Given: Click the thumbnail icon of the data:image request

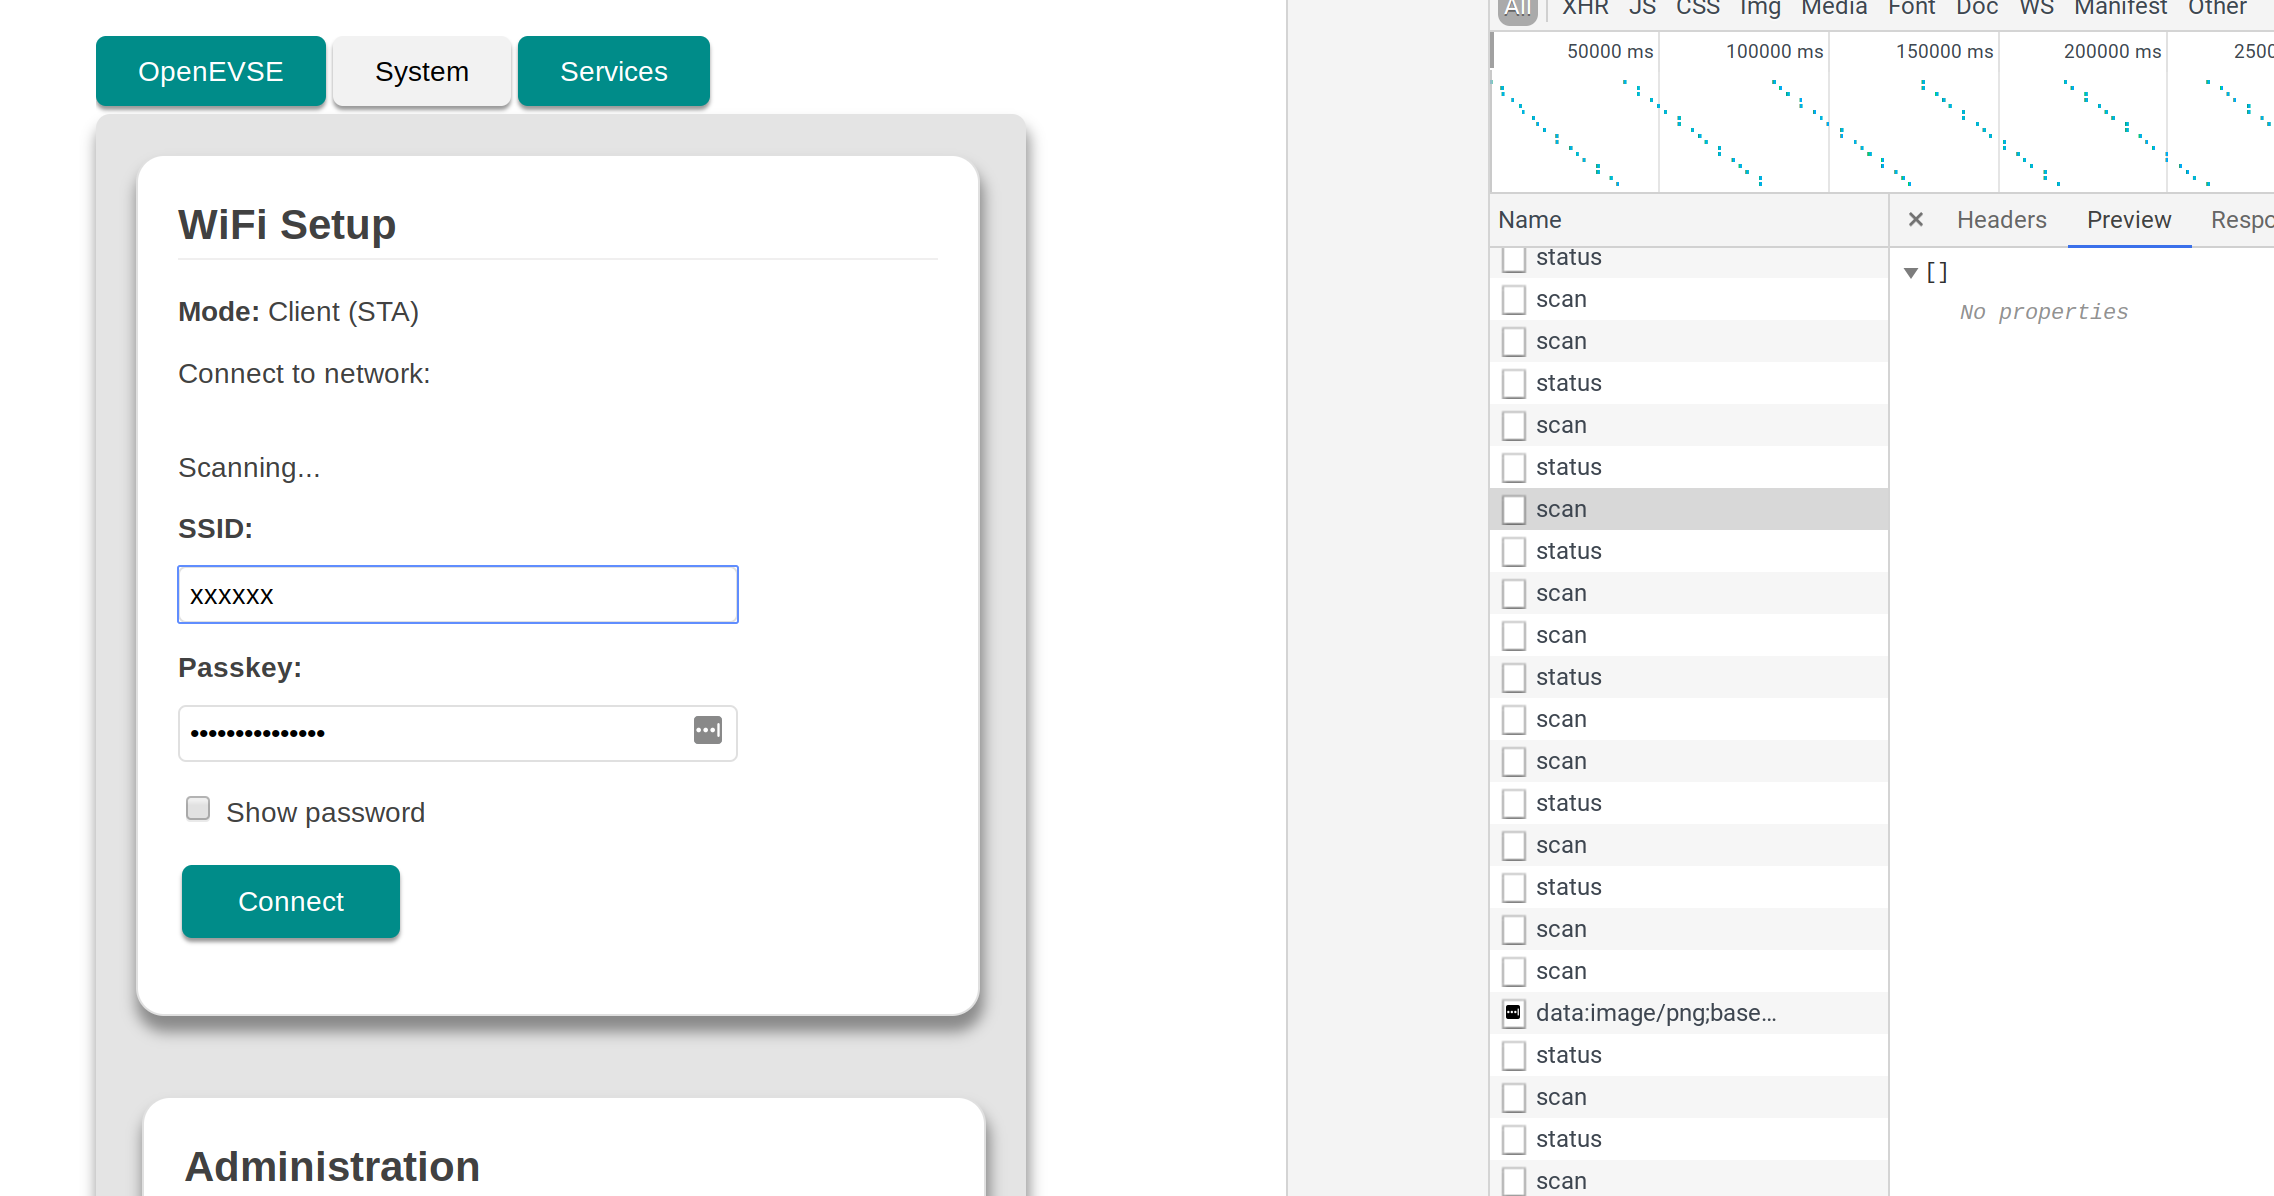Looking at the screenshot, I should 1513,1013.
